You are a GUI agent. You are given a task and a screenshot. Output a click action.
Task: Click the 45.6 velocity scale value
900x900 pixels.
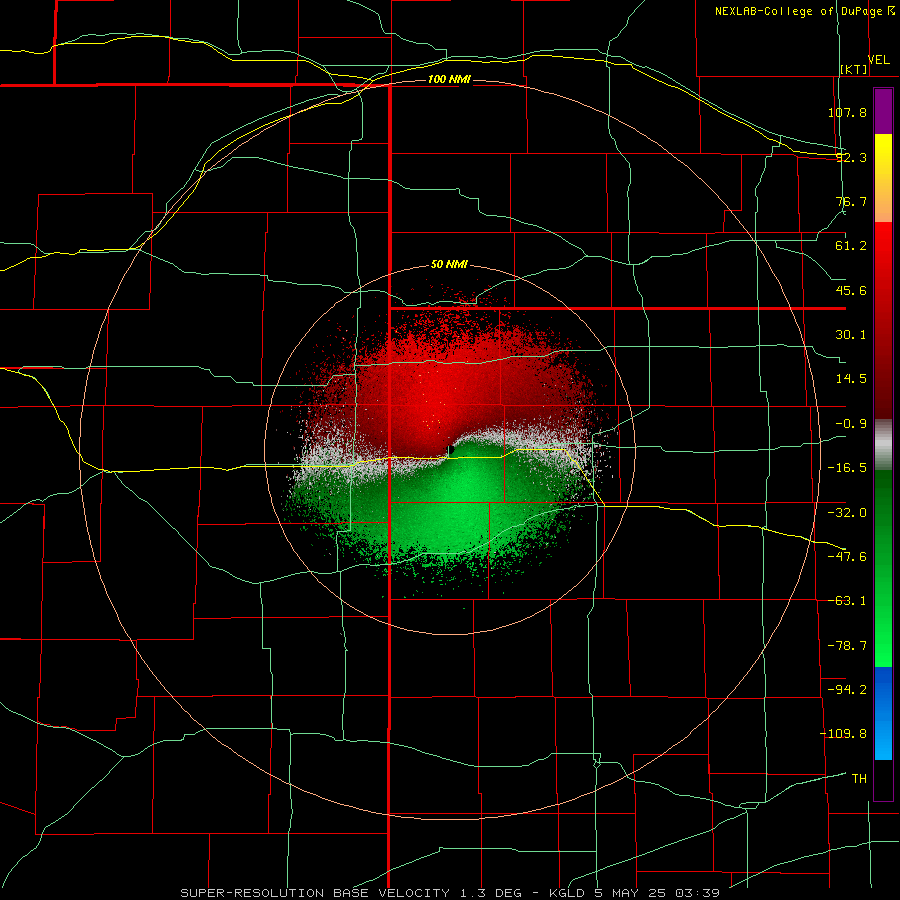point(851,290)
